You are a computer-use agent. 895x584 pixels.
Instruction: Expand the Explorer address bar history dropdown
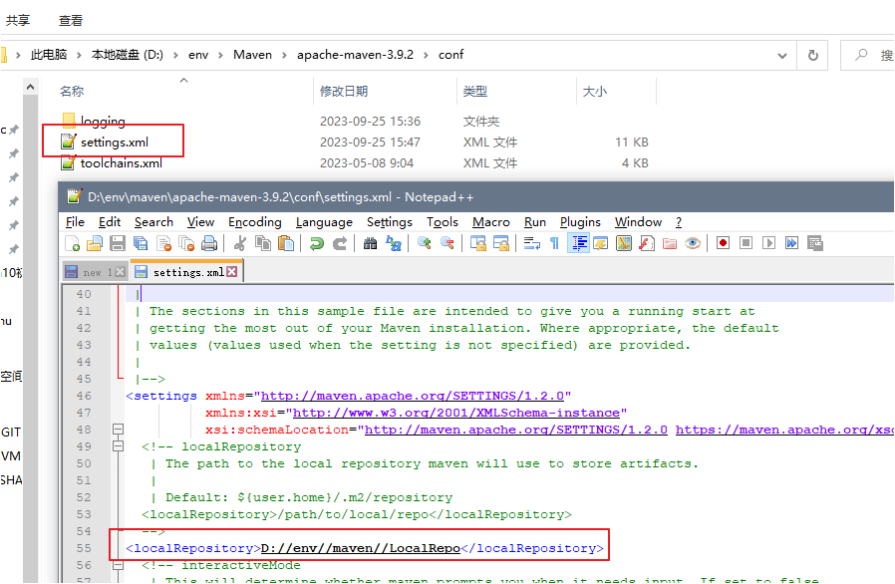coord(782,55)
